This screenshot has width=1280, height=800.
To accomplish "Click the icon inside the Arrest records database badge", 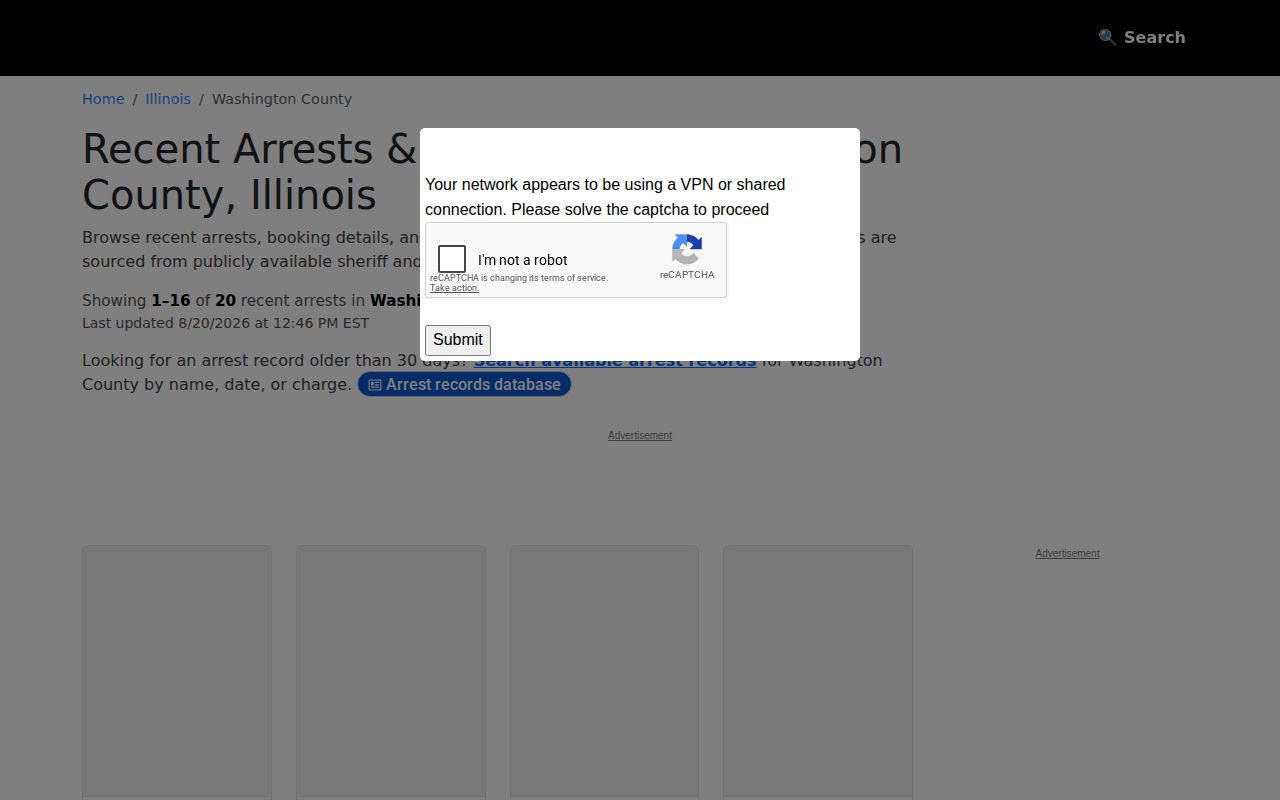I will coord(375,385).
